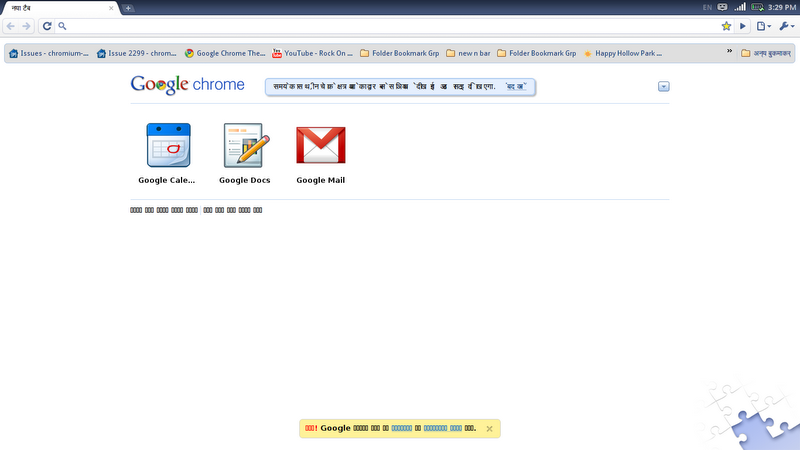Open the new tab page options dropdown
Viewport: 800px width, 450px height.
point(663,87)
